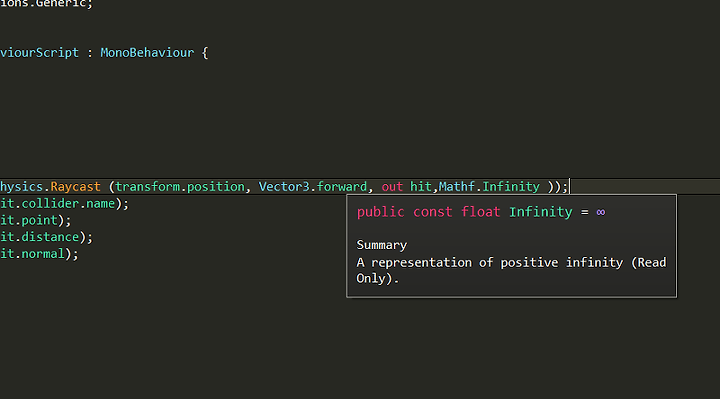Click the infinity symbol in the tooltip

pos(601,212)
